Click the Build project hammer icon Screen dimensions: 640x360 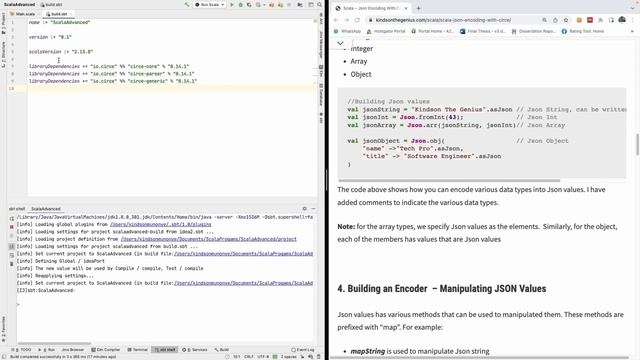coord(187,4)
